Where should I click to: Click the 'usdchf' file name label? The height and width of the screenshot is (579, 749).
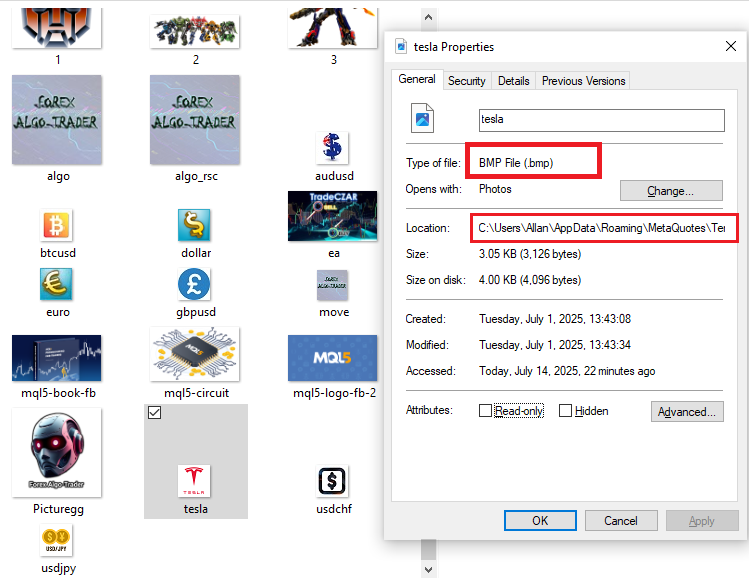tap(334, 509)
